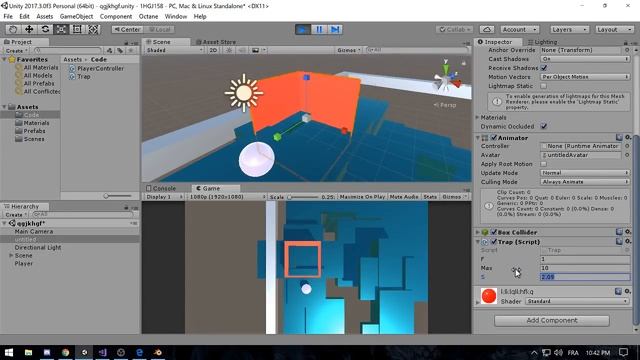Open Account button menu
This screenshot has height=360, width=640.
[519, 29]
